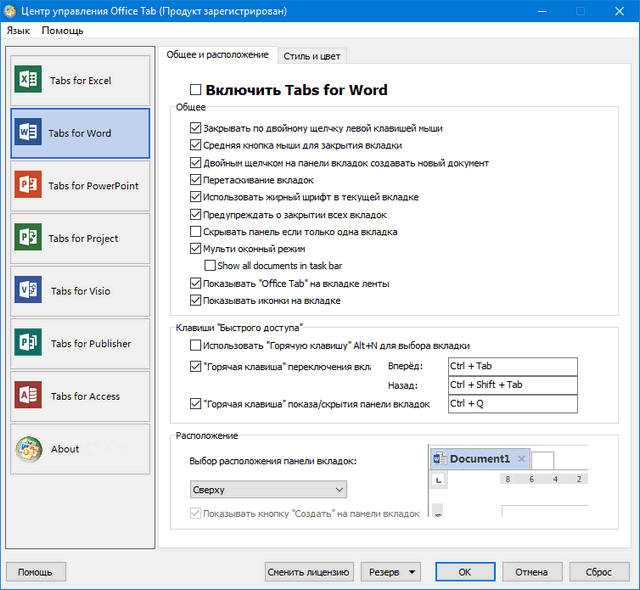Image resolution: width=640 pixels, height=590 pixels.
Task: Click the Сброс button
Action: click(x=599, y=572)
